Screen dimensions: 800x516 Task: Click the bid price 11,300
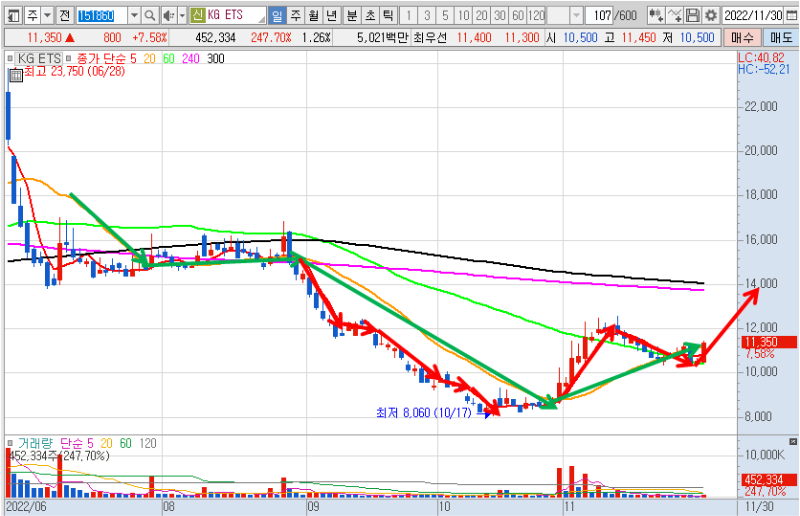pyautogui.click(x=522, y=38)
